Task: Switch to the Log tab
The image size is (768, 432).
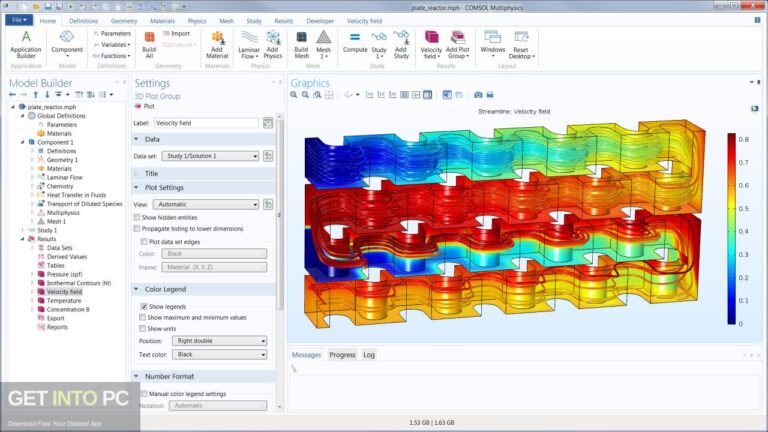Action: tap(369, 355)
